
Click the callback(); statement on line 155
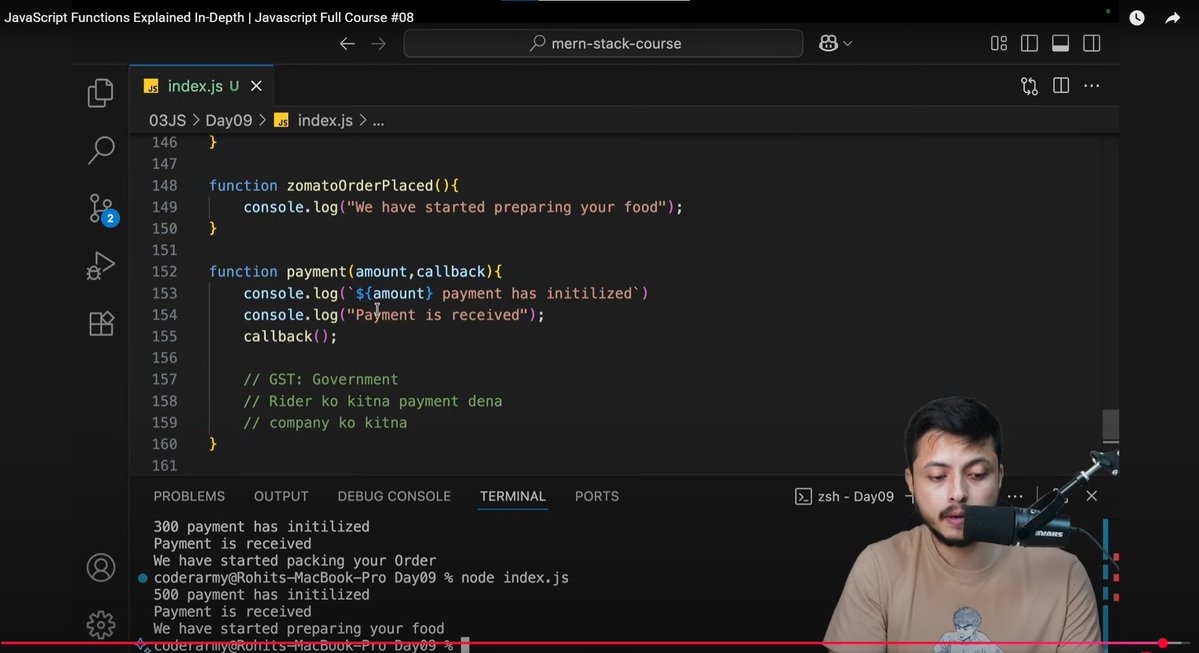click(x=290, y=336)
